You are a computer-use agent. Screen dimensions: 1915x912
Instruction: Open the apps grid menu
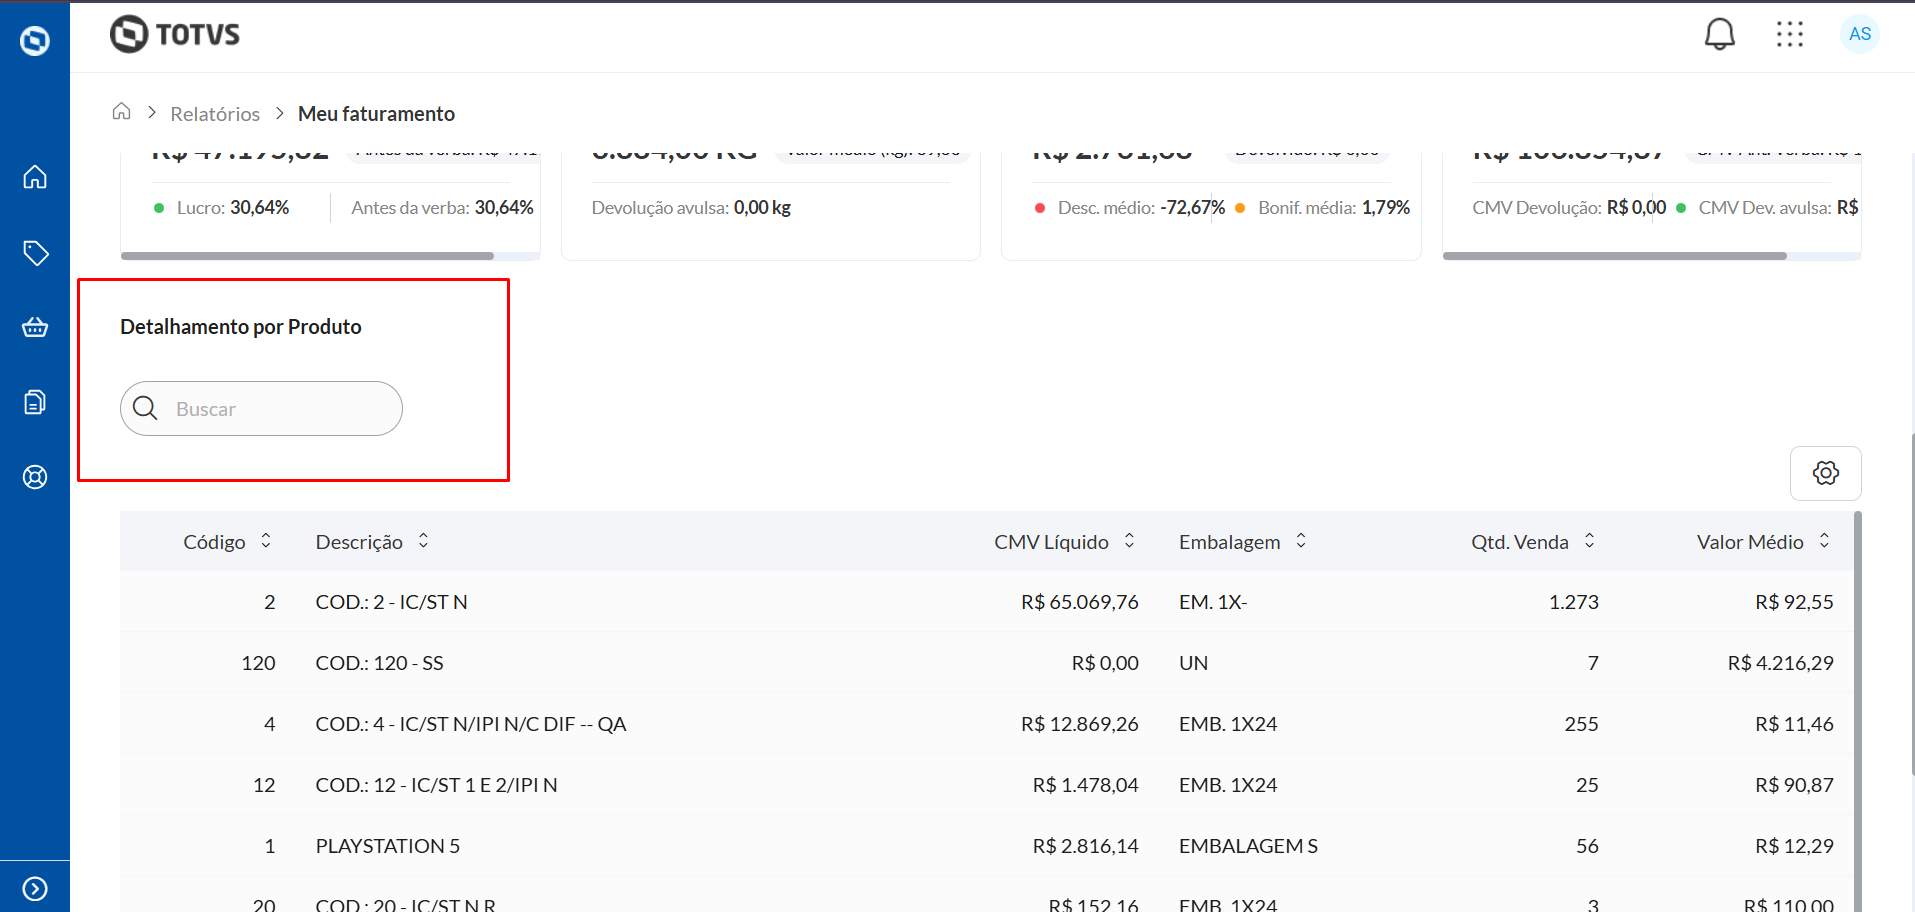point(1789,34)
